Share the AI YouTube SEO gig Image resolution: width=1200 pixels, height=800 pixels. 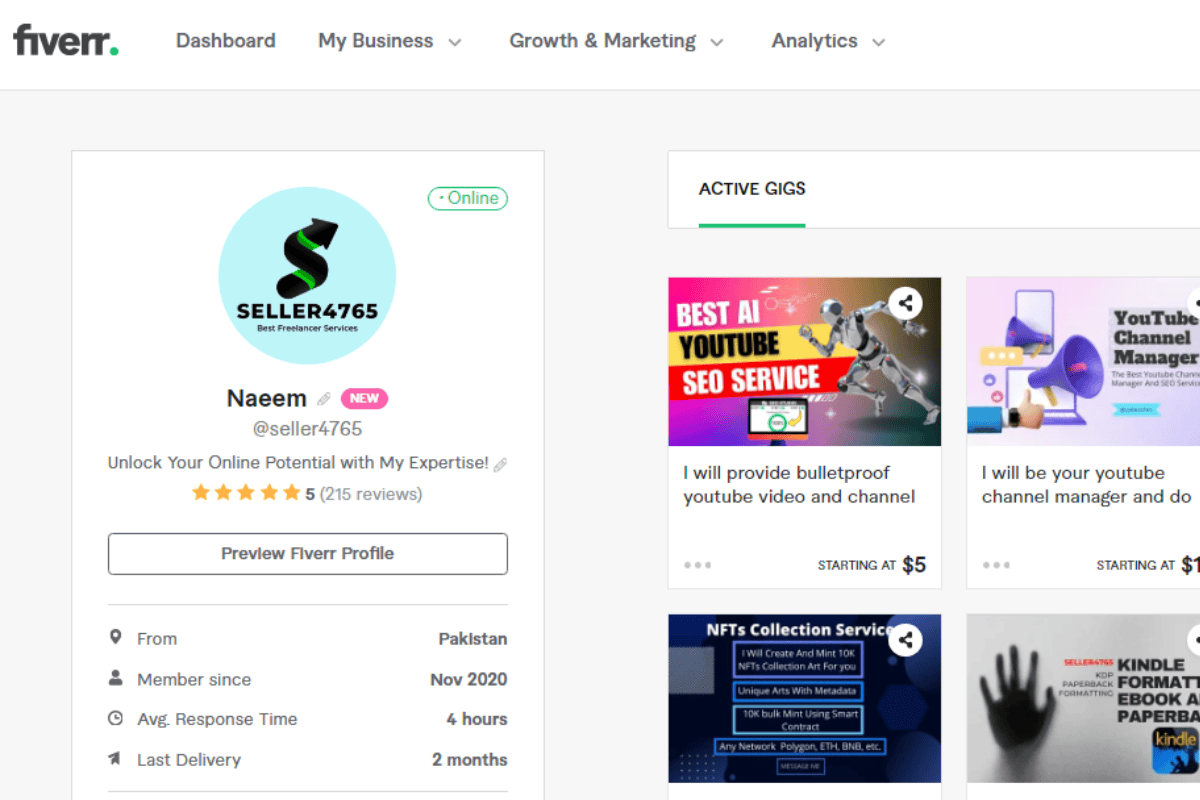pos(905,302)
